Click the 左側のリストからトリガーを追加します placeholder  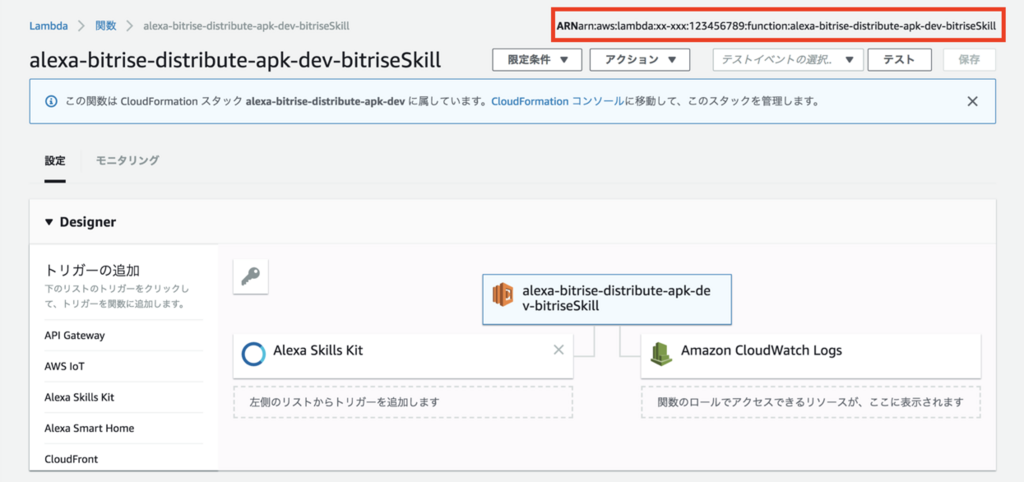403,402
